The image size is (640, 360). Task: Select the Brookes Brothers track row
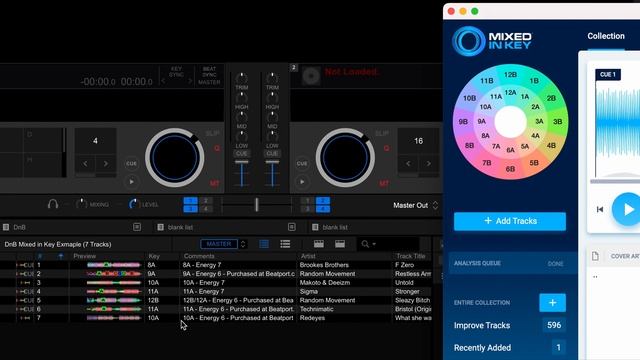point(216,265)
